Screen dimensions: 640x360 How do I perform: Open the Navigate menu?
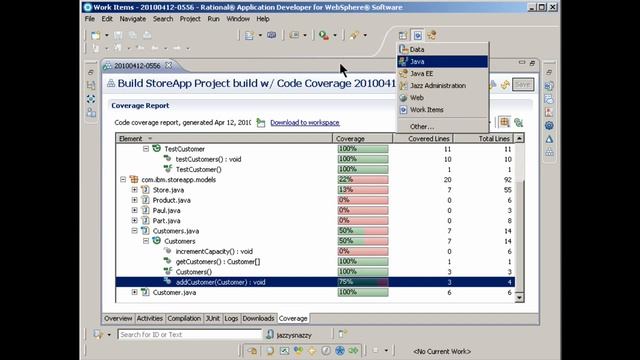[133, 19]
